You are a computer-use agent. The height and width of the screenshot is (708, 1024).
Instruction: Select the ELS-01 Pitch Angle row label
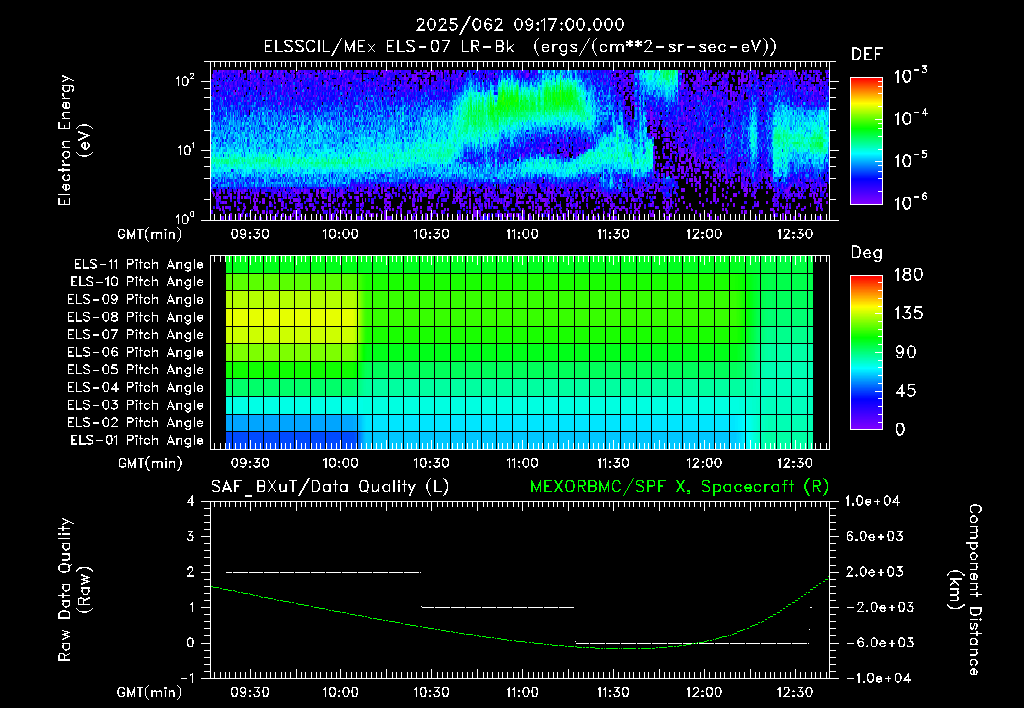coord(137,440)
